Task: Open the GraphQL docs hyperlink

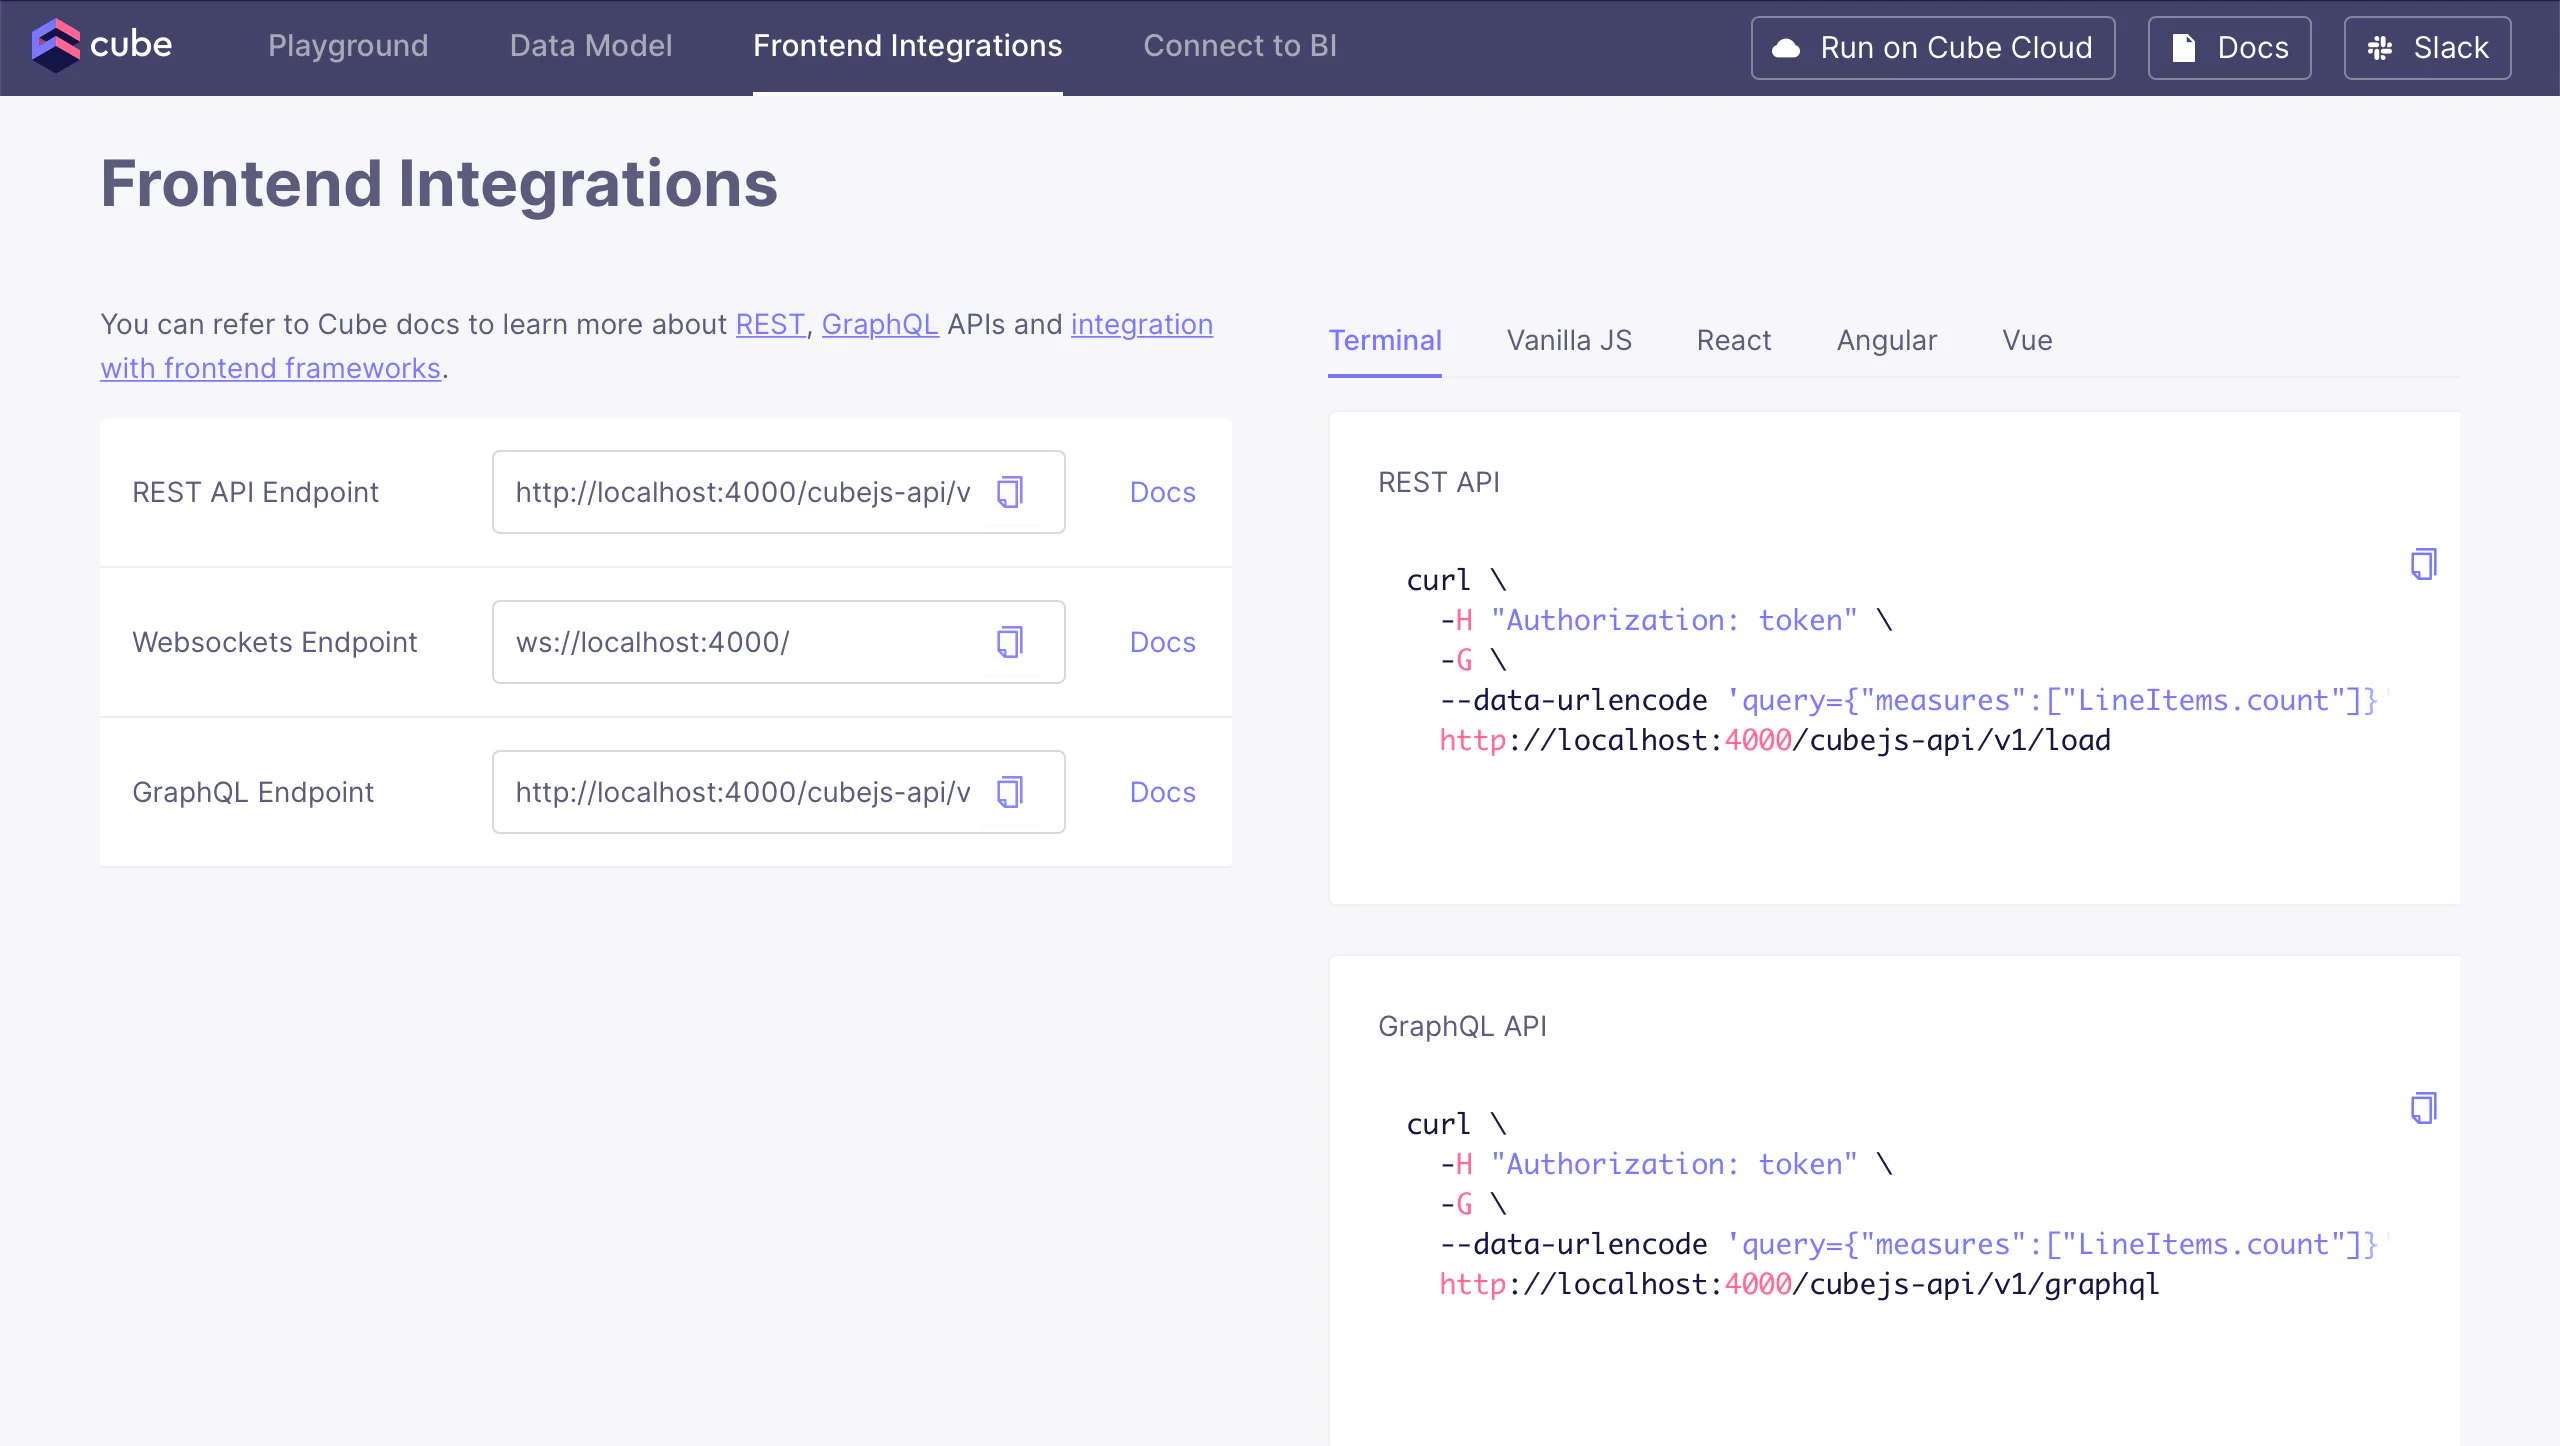Action: tap(879, 325)
